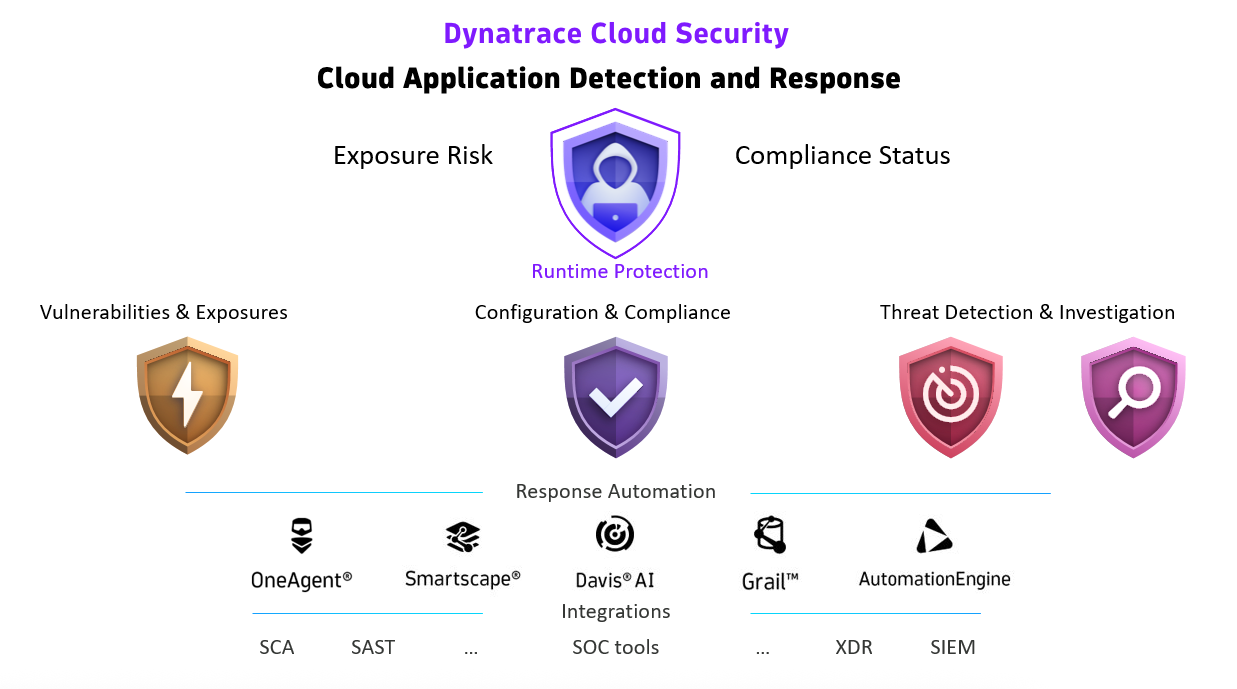Select the OneAgent icon
The image size is (1237, 689).
pyautogui.click(x=302, y=533)
